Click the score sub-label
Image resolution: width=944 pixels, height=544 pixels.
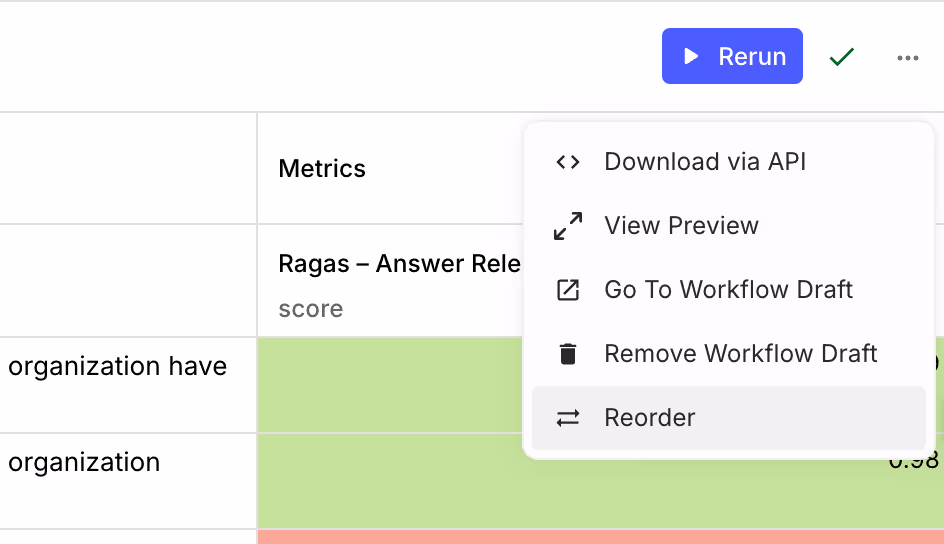click(x=311, y=309)
